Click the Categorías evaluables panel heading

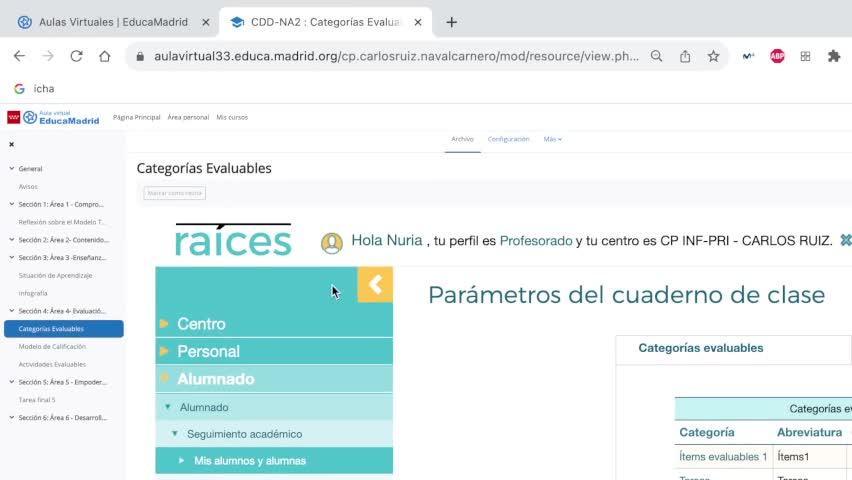700,348
